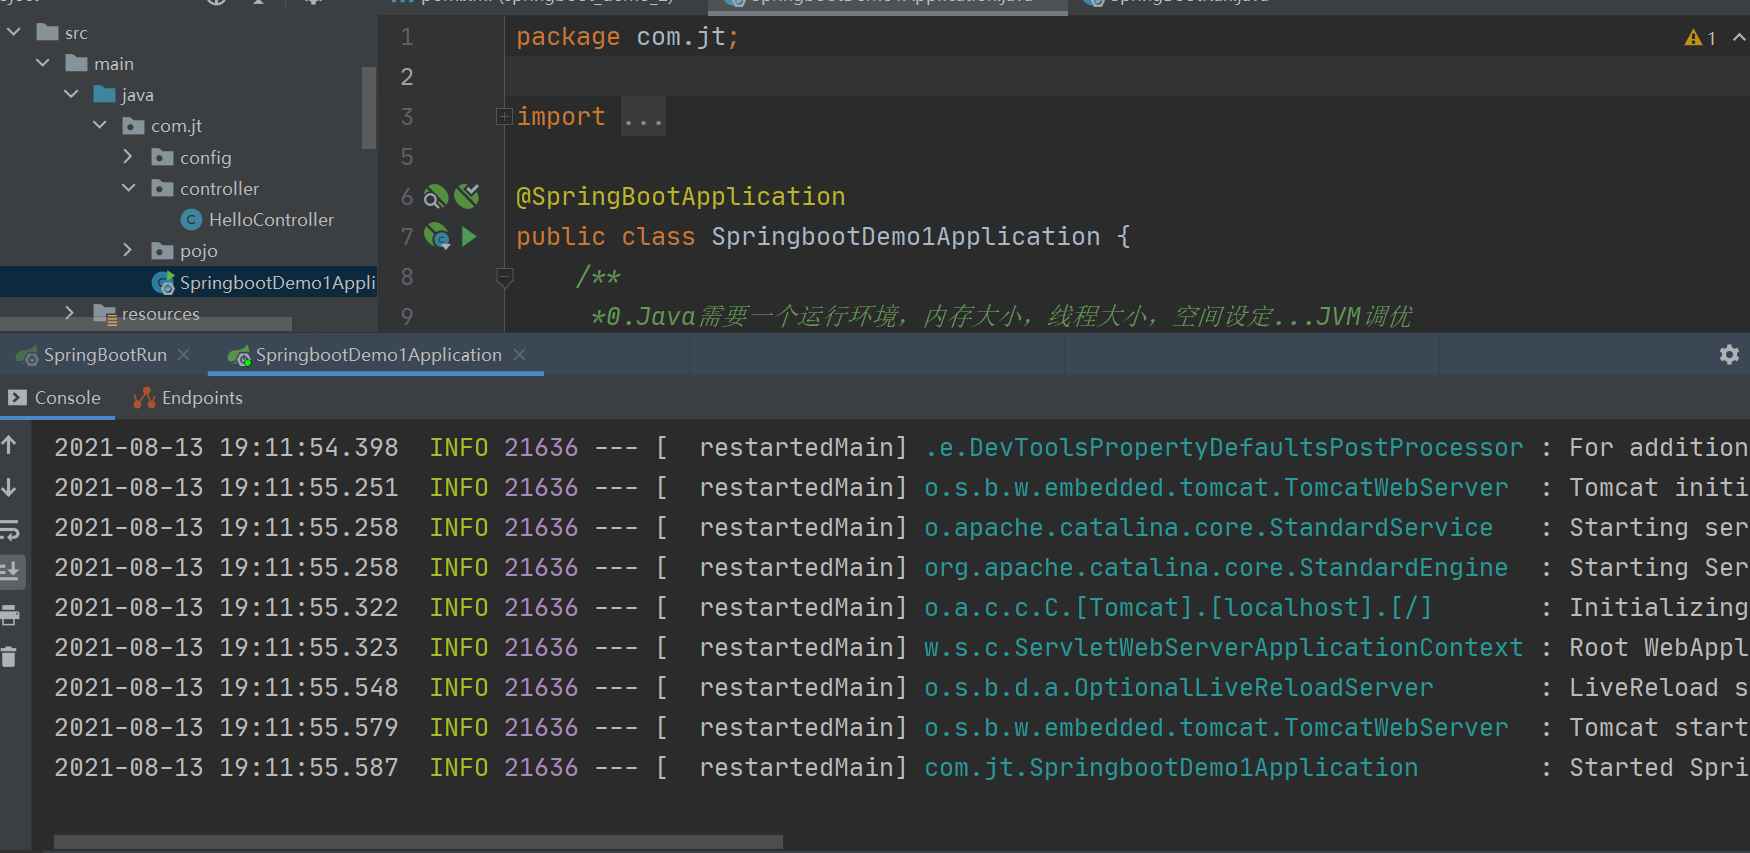The height and width of the screenshot is (853, 1750).
Task: Click the ServletWebServerApplicationContext log entry
Action: (x=1224, y=648)
